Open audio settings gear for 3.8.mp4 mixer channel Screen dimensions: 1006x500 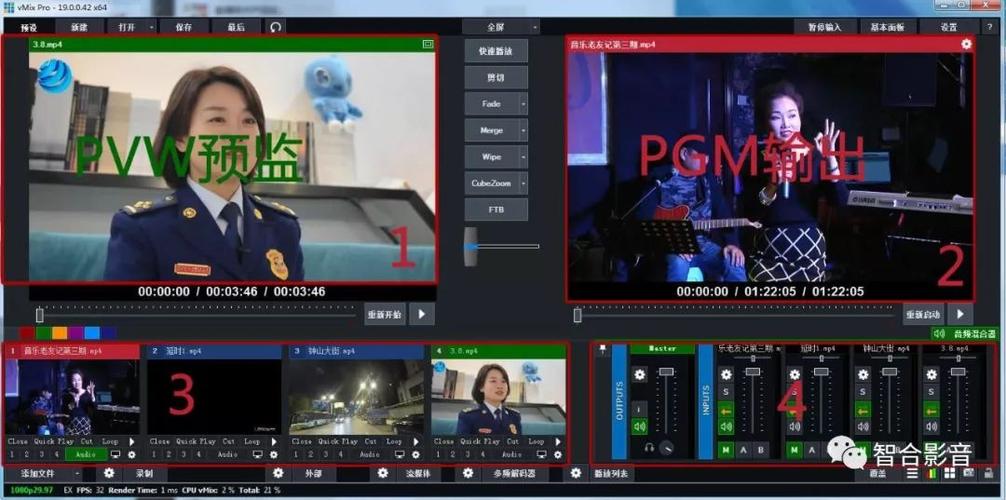point(932,375)
